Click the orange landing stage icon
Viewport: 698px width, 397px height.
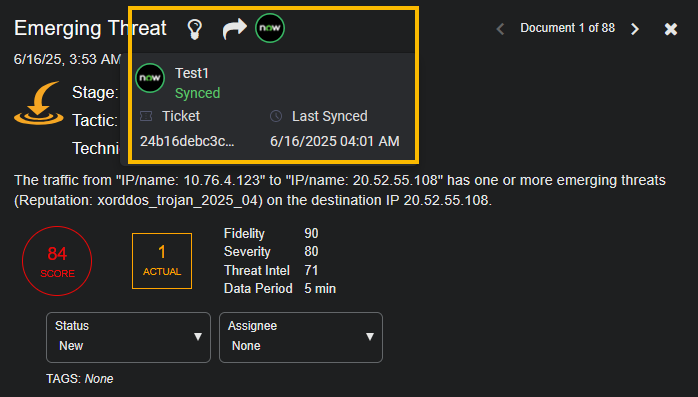click(39, 103)
